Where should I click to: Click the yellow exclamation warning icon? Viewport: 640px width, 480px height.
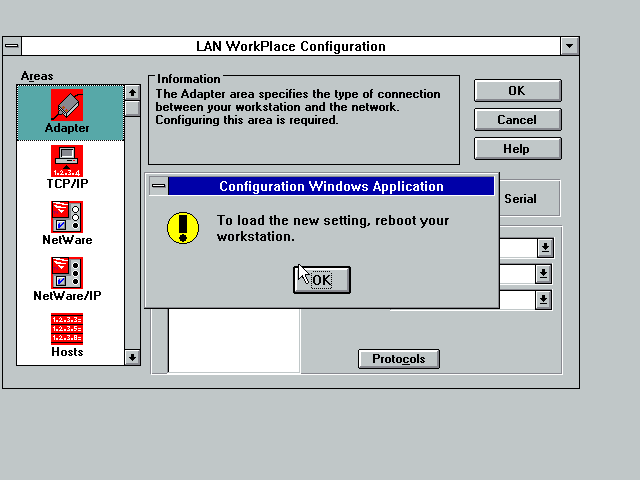click(183, 228)
